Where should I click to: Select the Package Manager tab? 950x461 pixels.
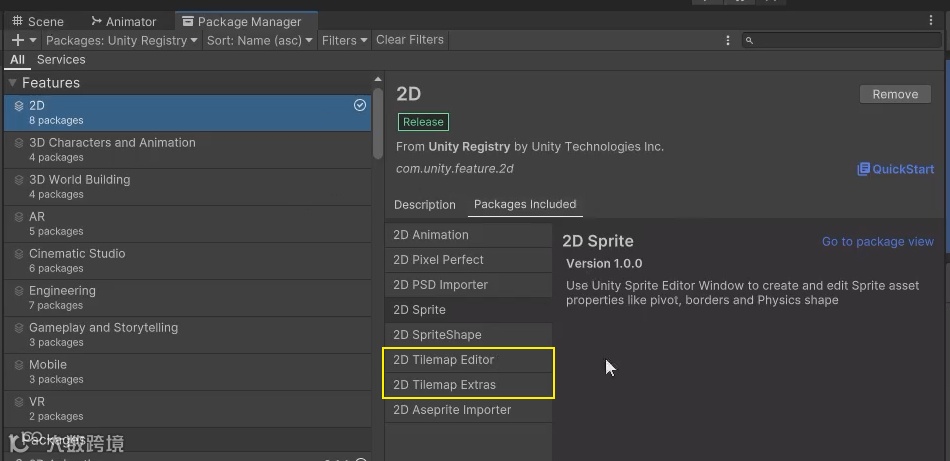click(x=246, y=21)
